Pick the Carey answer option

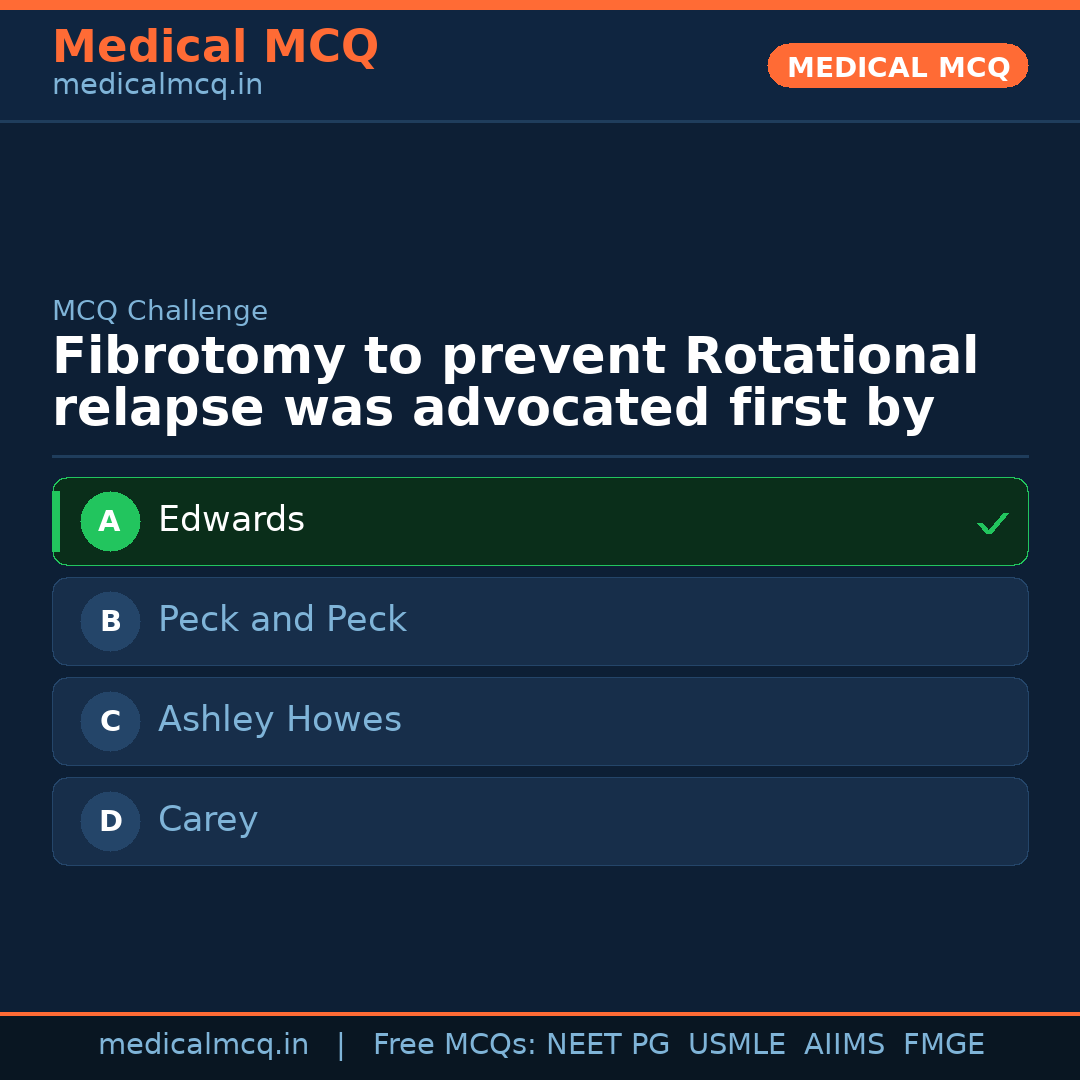pyautogui.click(x=208, y=820)
